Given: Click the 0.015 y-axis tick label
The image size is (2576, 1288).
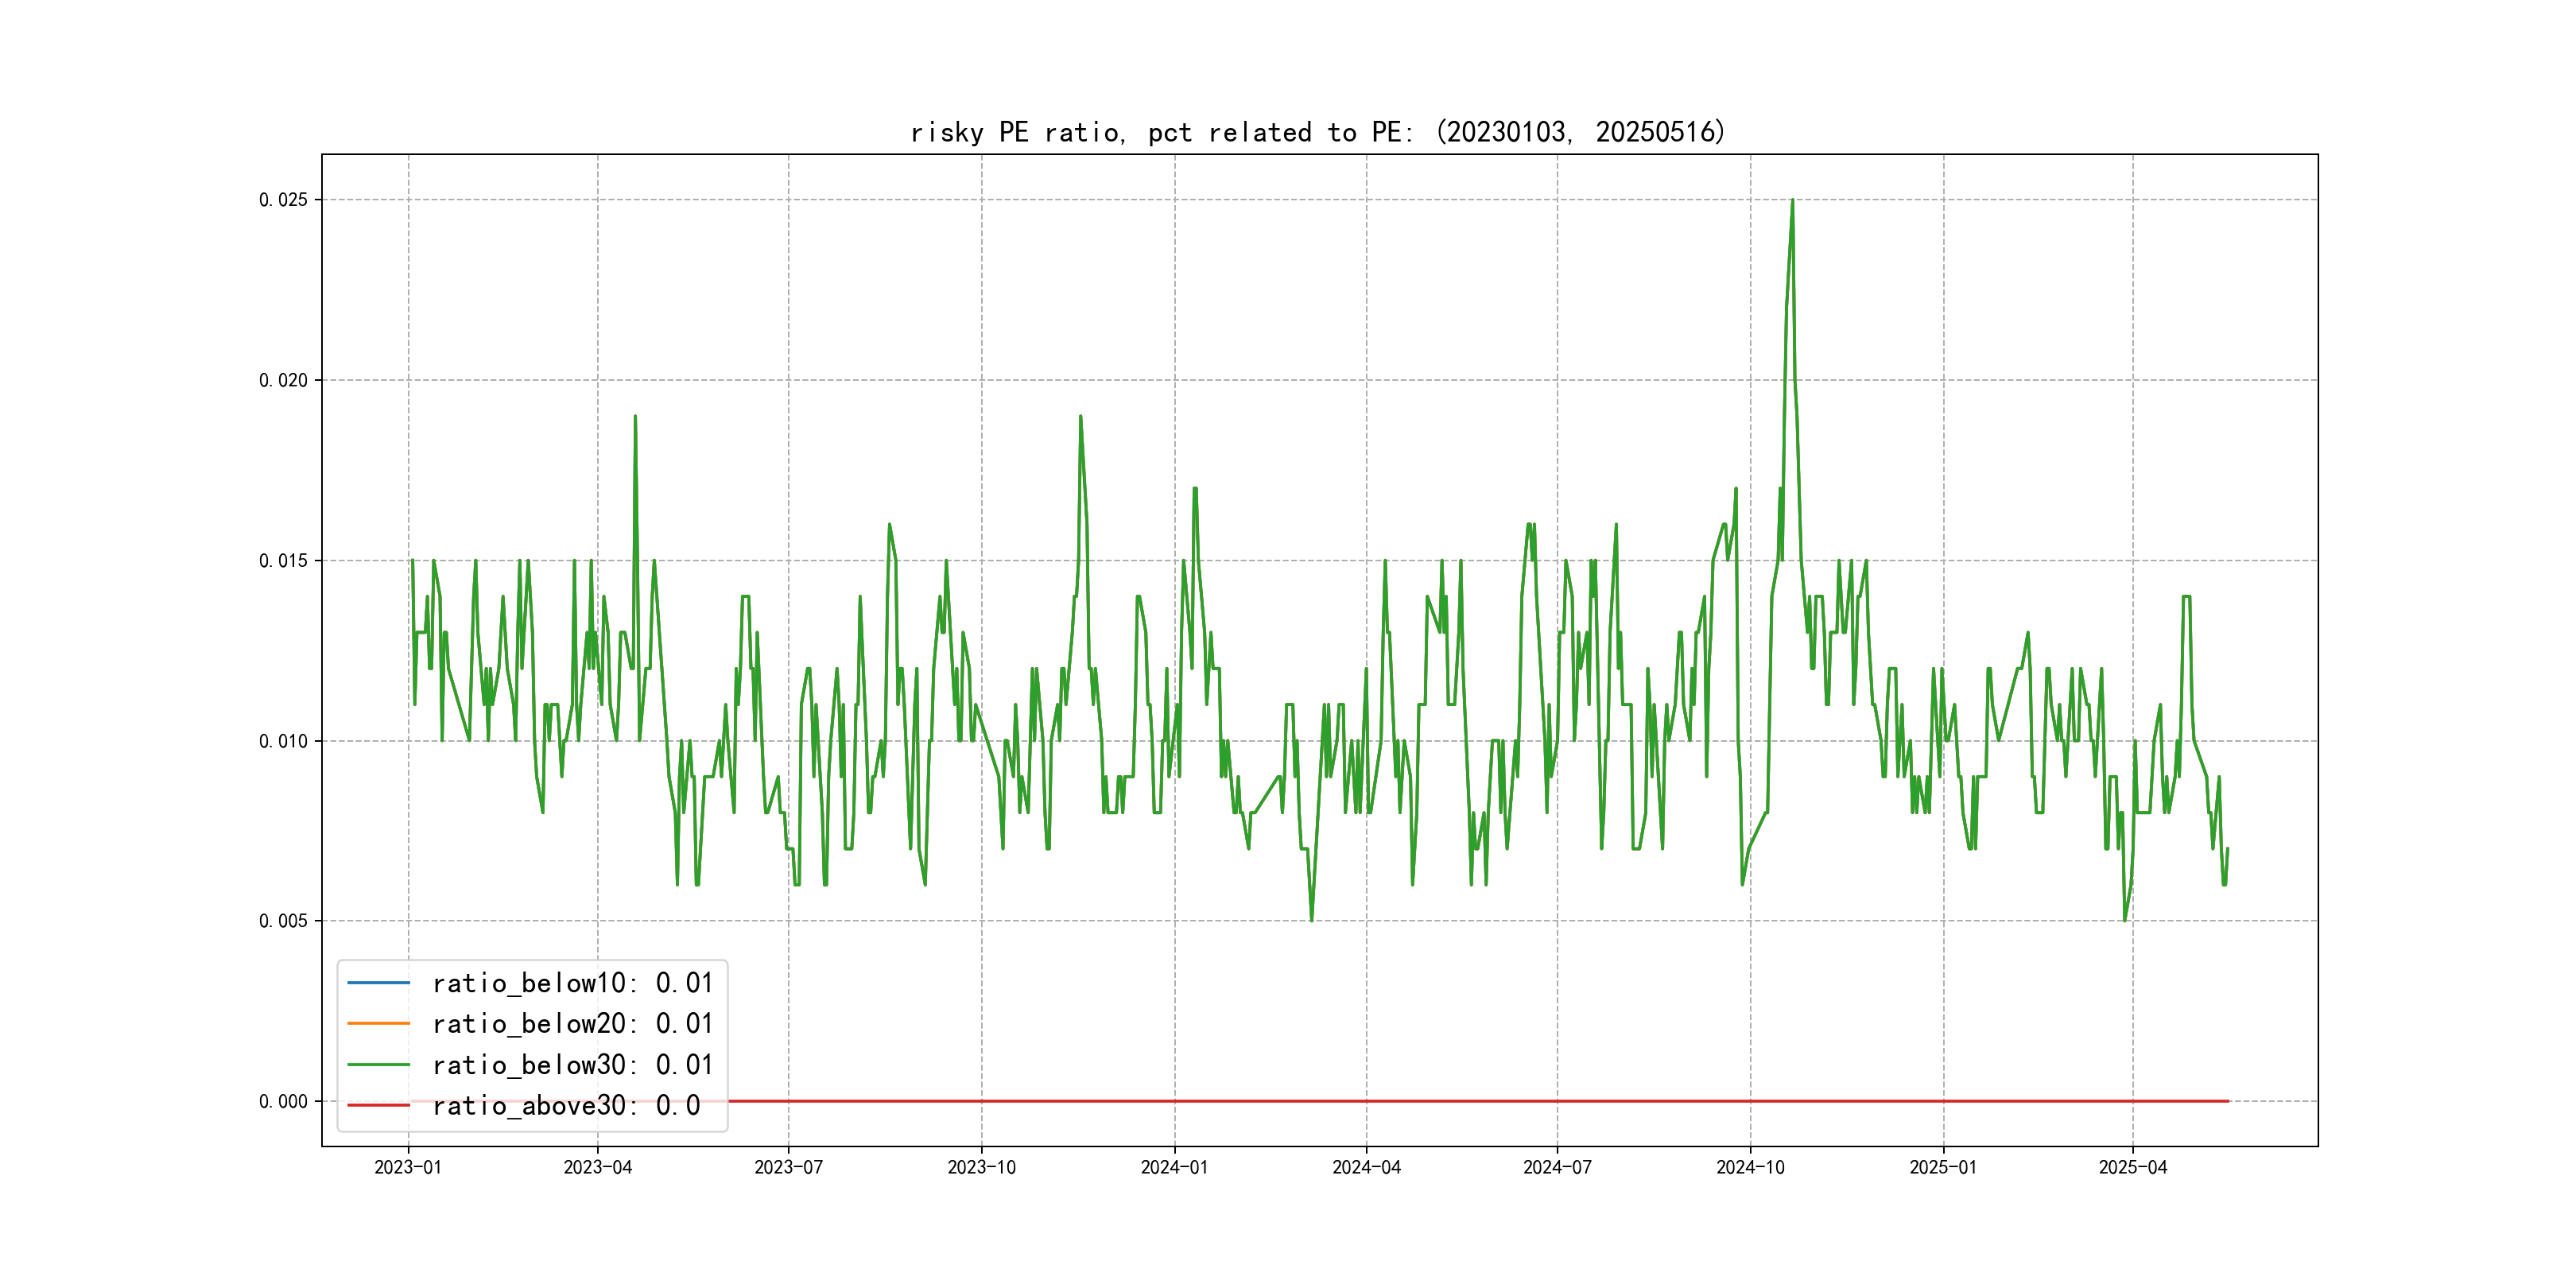Looking at the screenshot, I should [283, 561].
